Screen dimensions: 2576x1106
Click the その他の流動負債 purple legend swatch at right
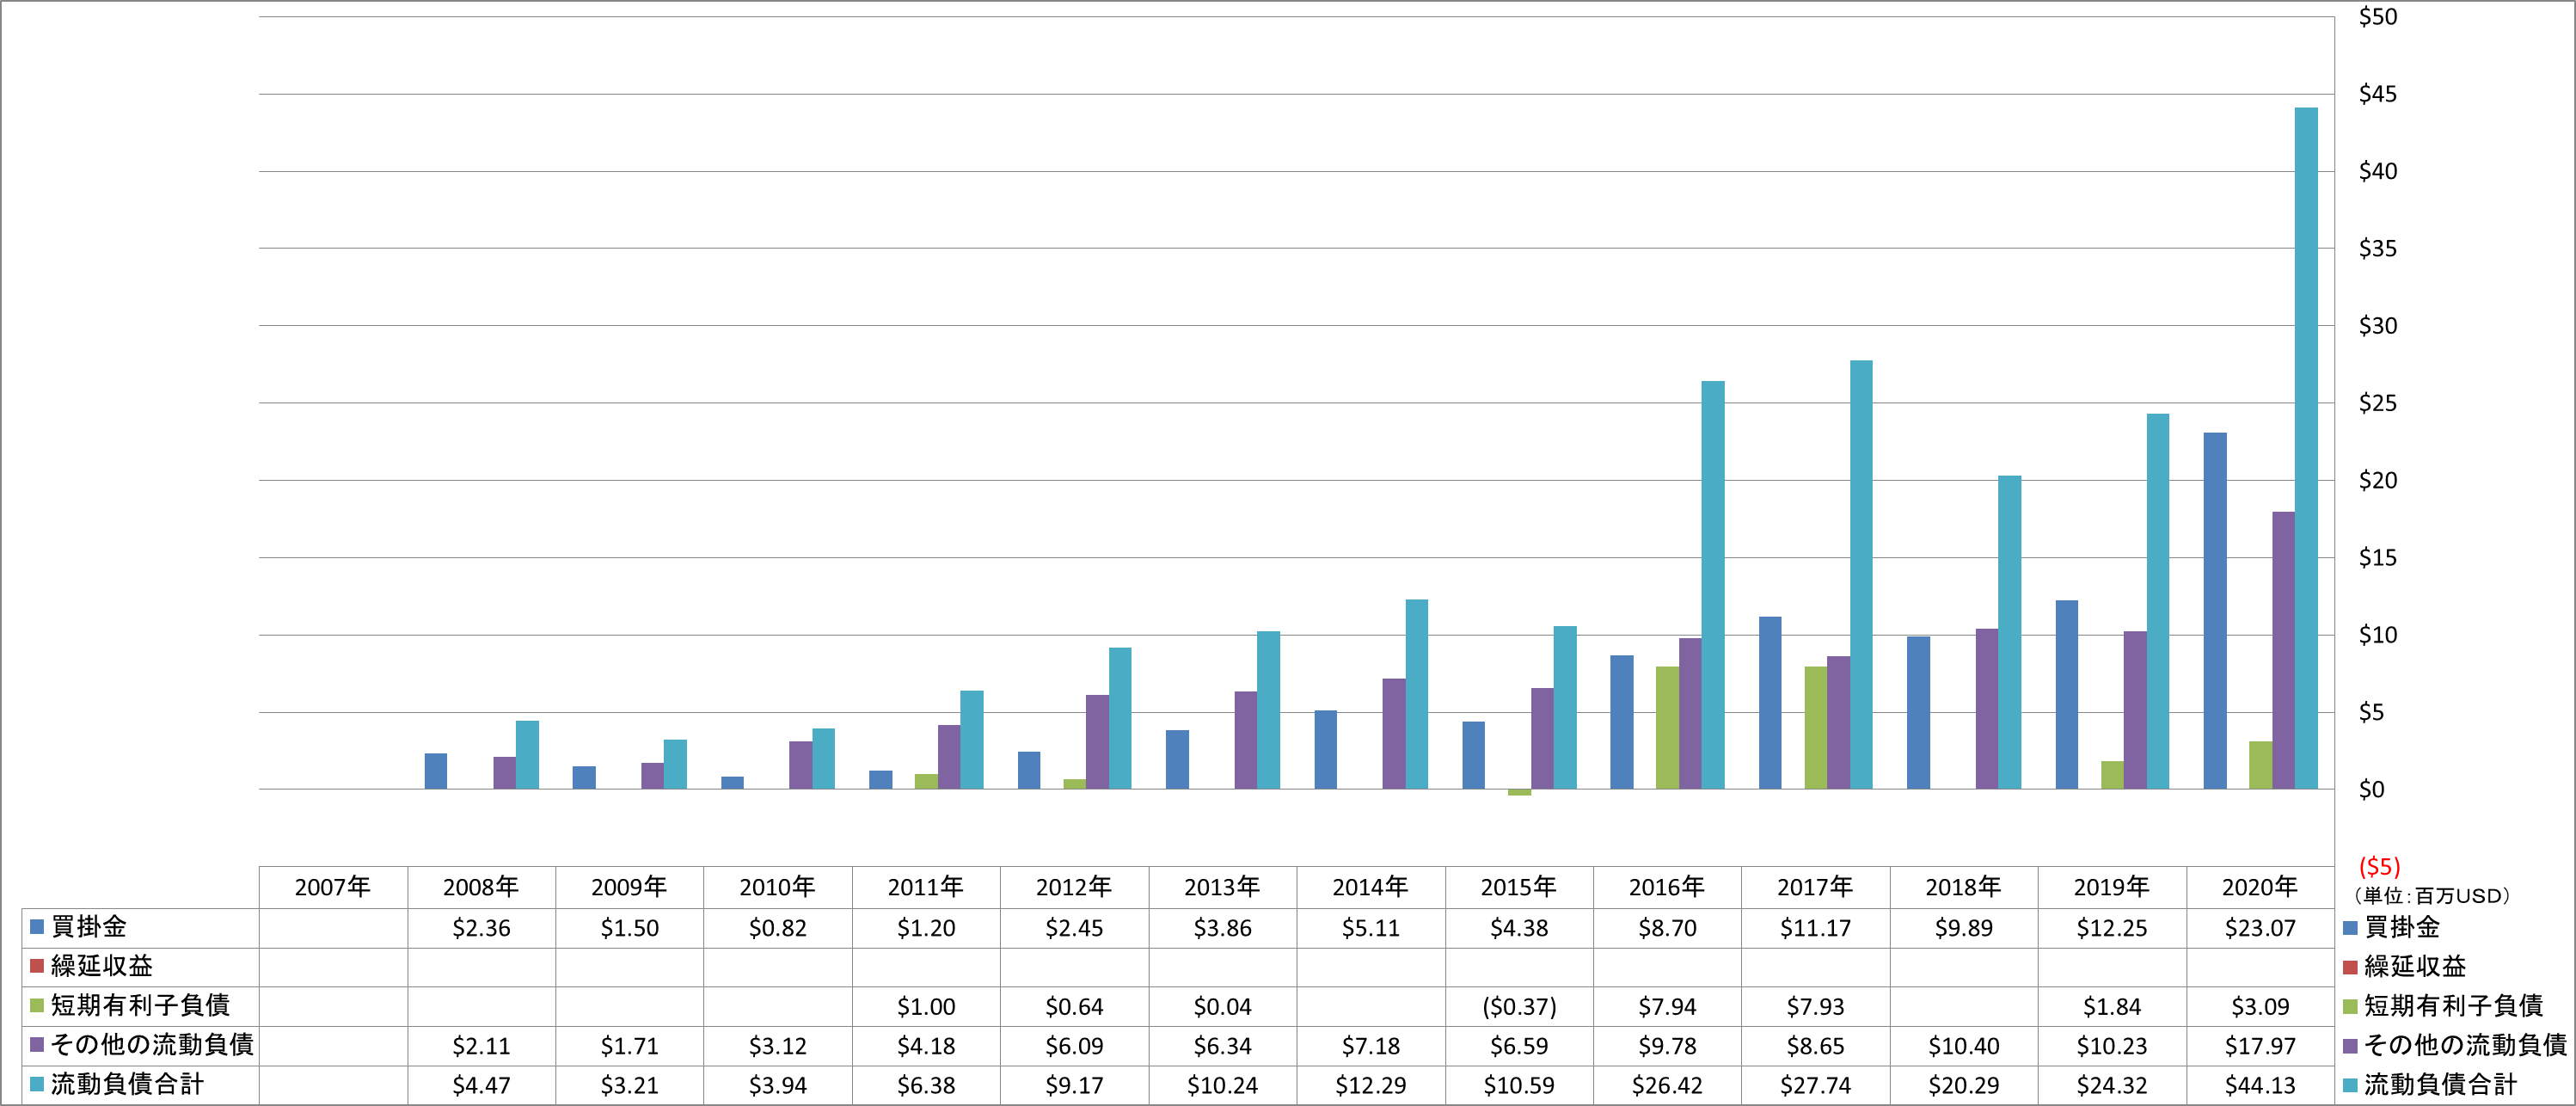point(2351,1046)
